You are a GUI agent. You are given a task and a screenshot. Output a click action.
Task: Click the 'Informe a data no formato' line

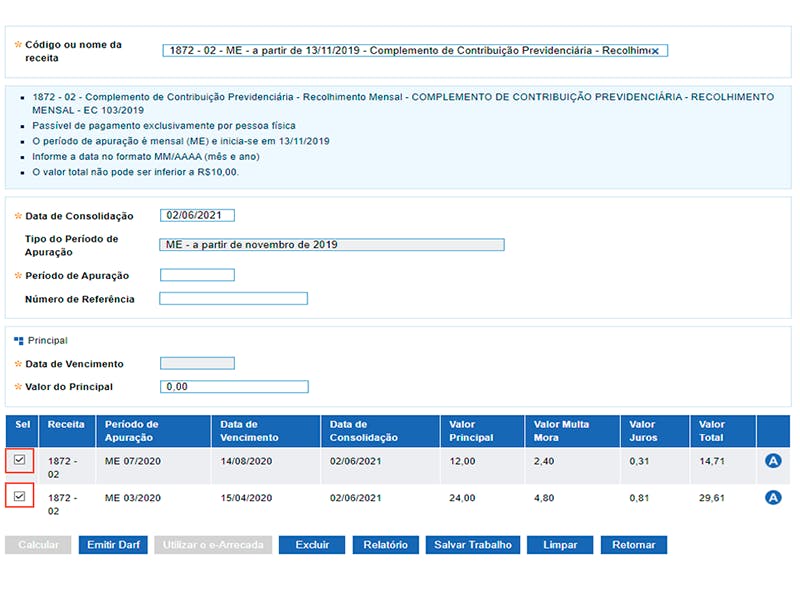(x=146, y=157)
